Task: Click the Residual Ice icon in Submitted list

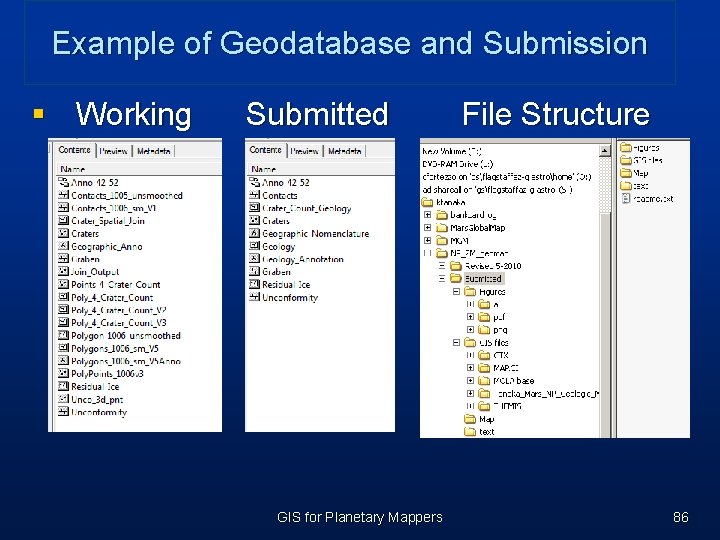Action: (x=254, y=284)
